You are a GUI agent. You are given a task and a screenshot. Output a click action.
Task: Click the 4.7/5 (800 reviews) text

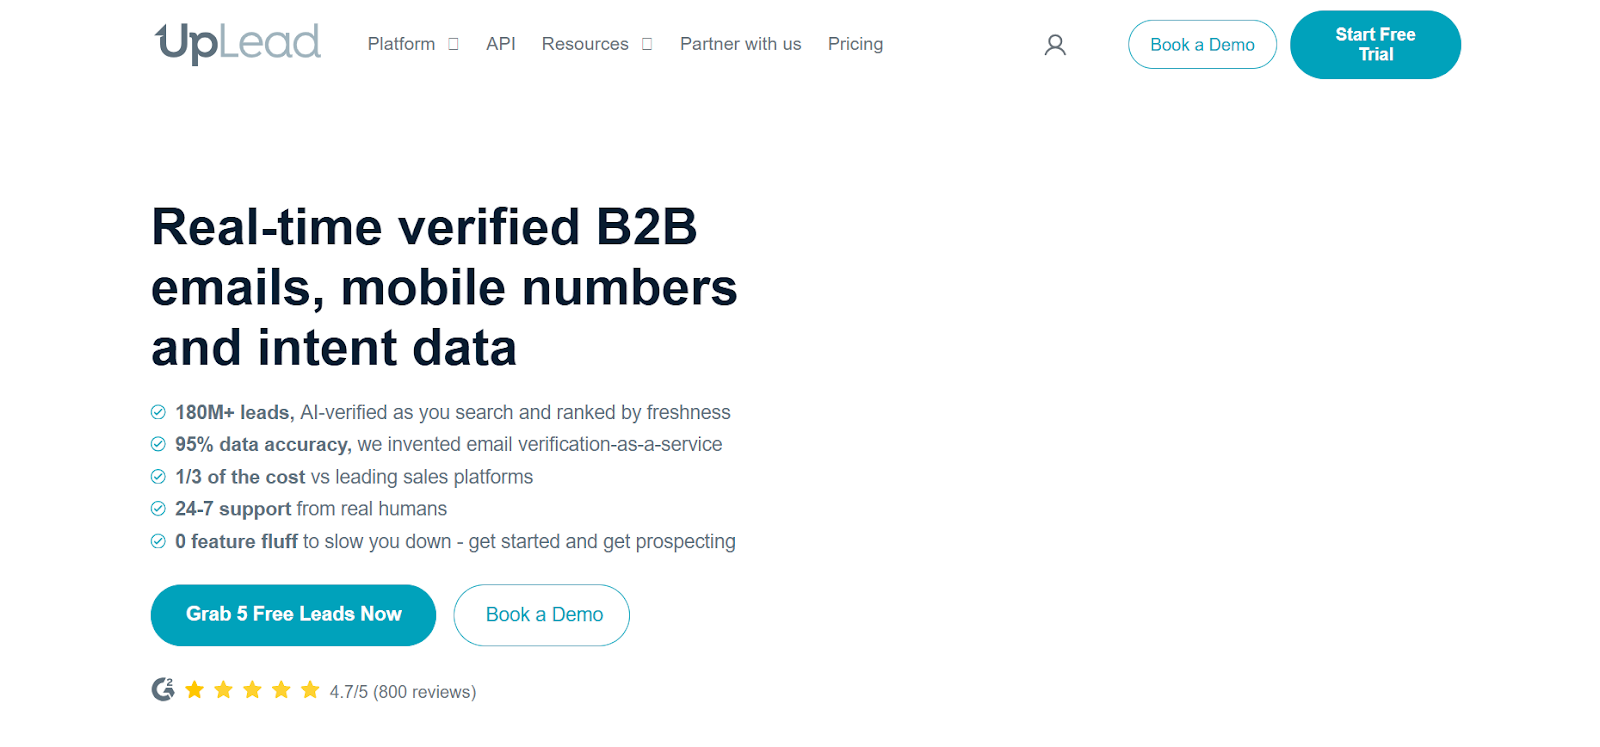click(403, 692)
